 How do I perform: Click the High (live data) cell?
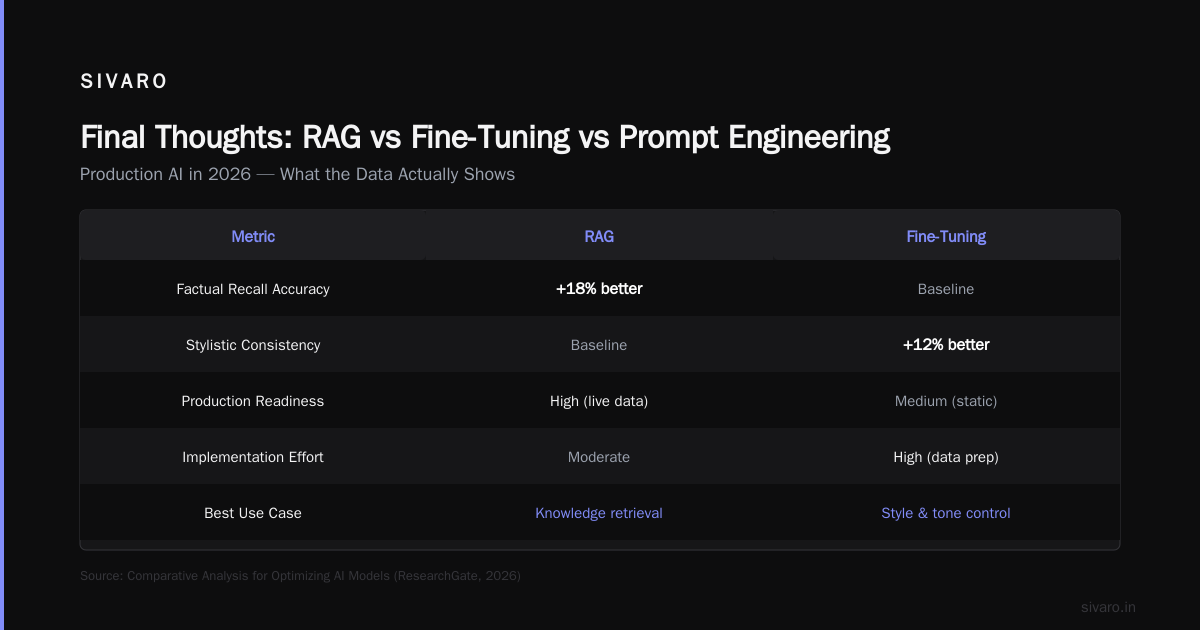coord(599,401)
